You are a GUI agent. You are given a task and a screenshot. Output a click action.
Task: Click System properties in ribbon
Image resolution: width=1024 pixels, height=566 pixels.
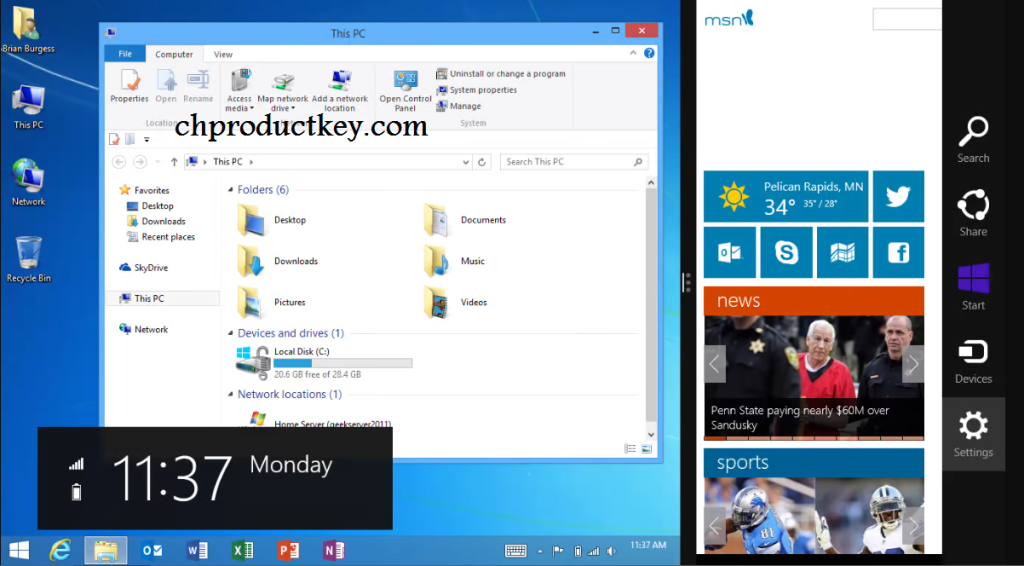(x=477, y=90)
